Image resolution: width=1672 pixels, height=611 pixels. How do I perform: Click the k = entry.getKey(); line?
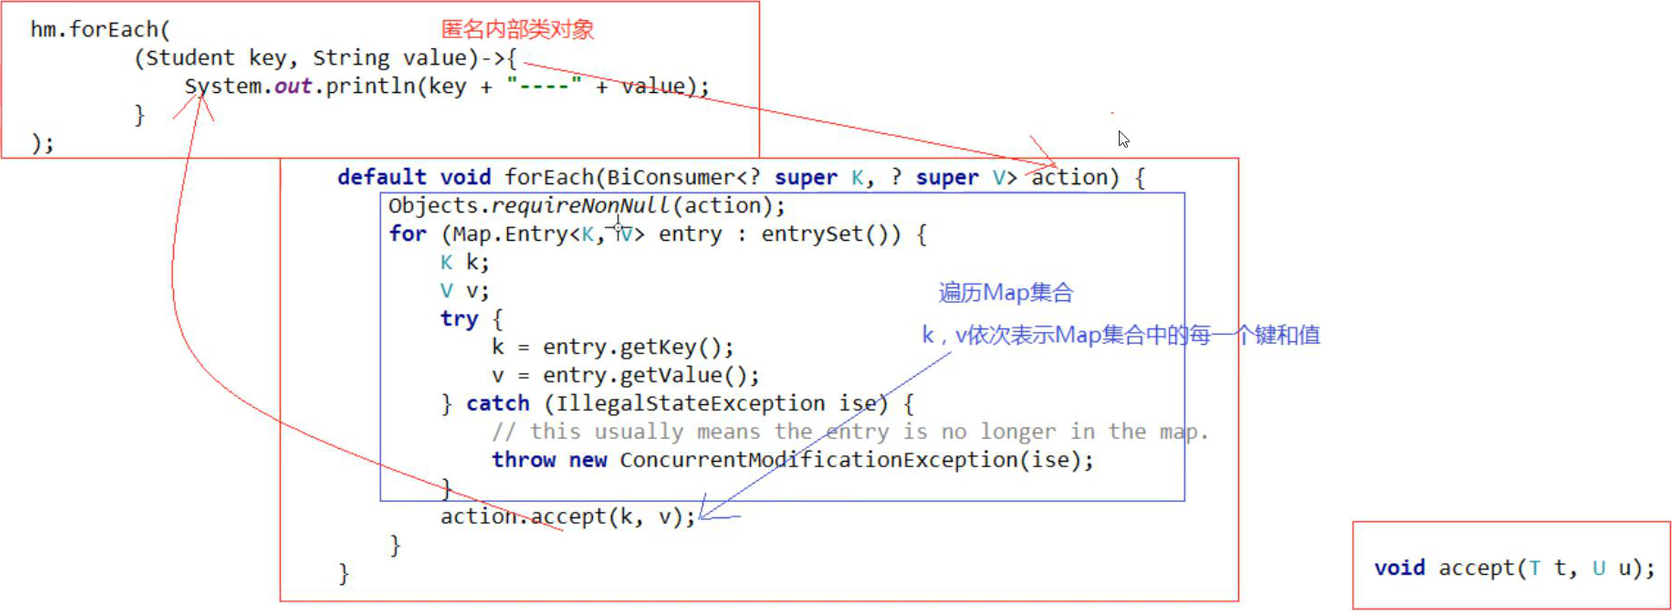[613, 347]
